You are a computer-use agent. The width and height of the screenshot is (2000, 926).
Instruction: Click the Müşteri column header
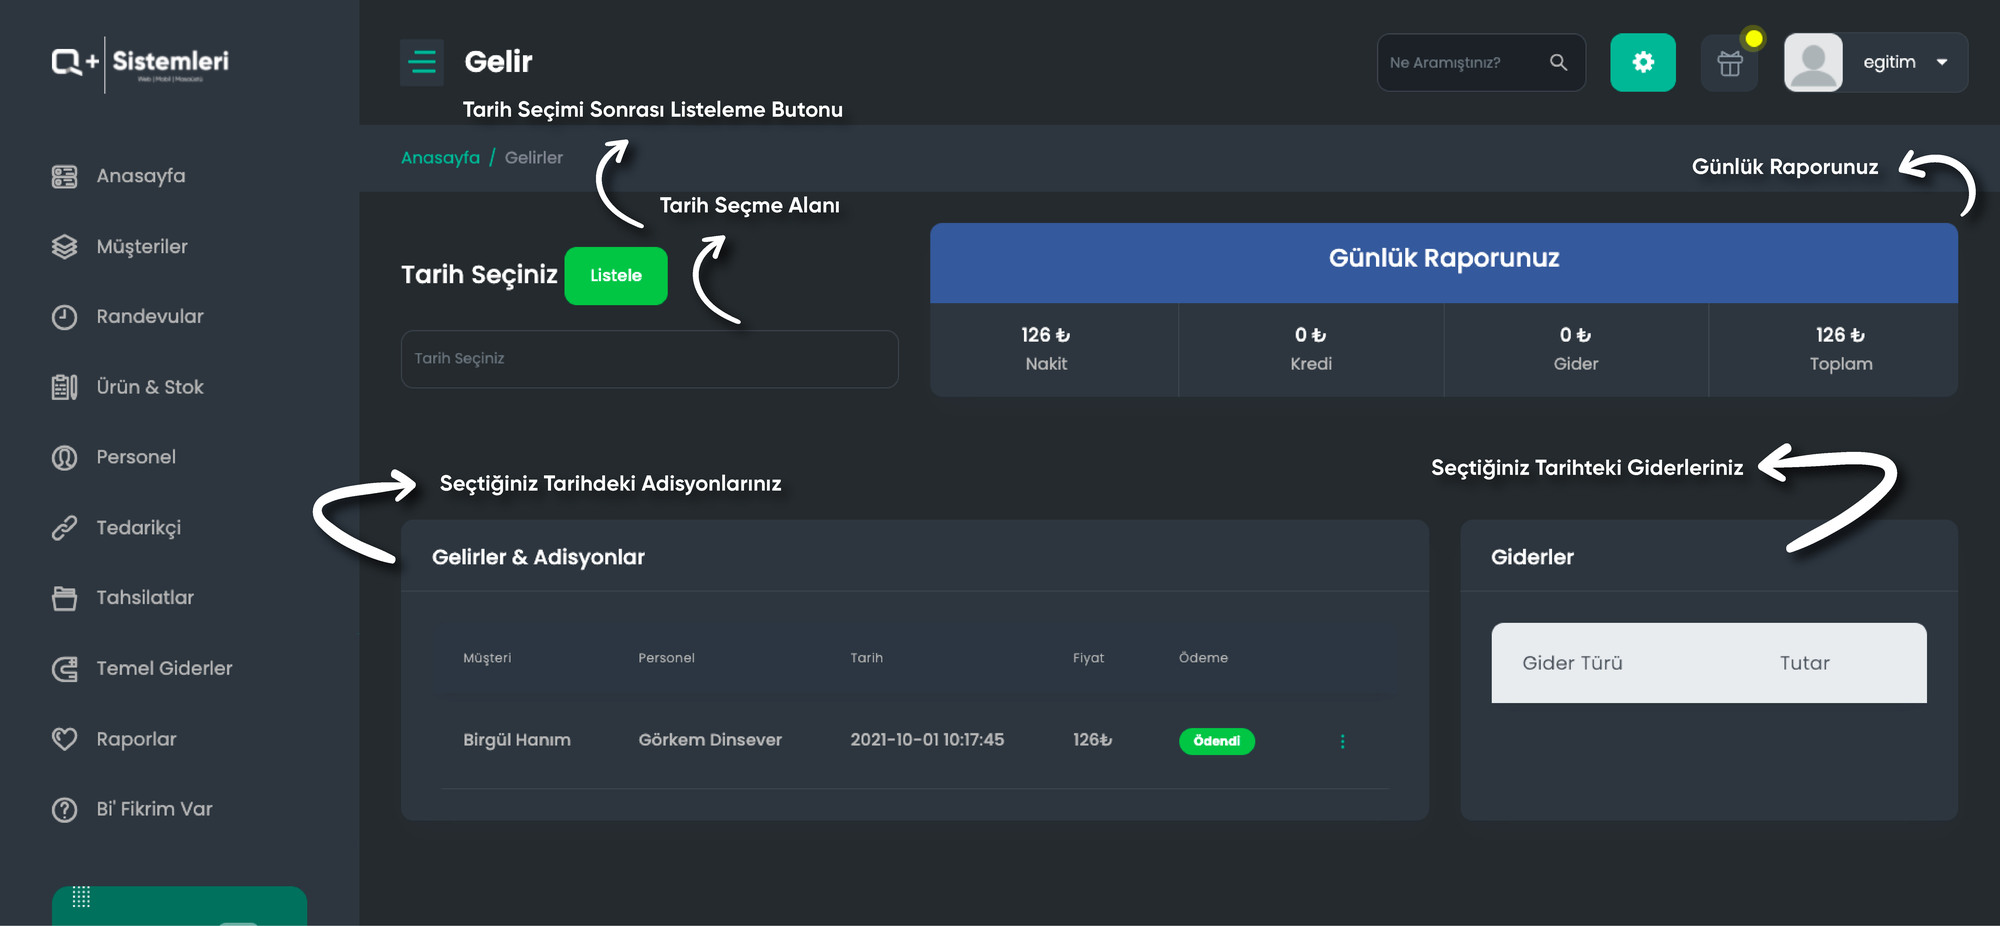coord(487,658)
